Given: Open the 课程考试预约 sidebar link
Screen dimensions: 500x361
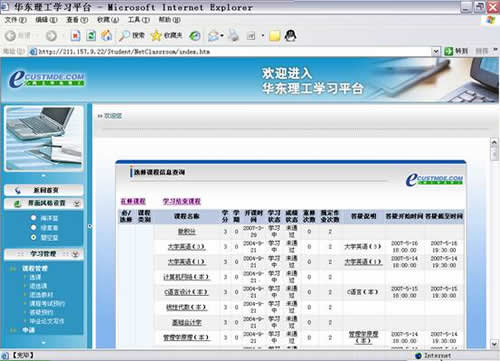Looking at the screenshot, I should click(x=47, y=303).
